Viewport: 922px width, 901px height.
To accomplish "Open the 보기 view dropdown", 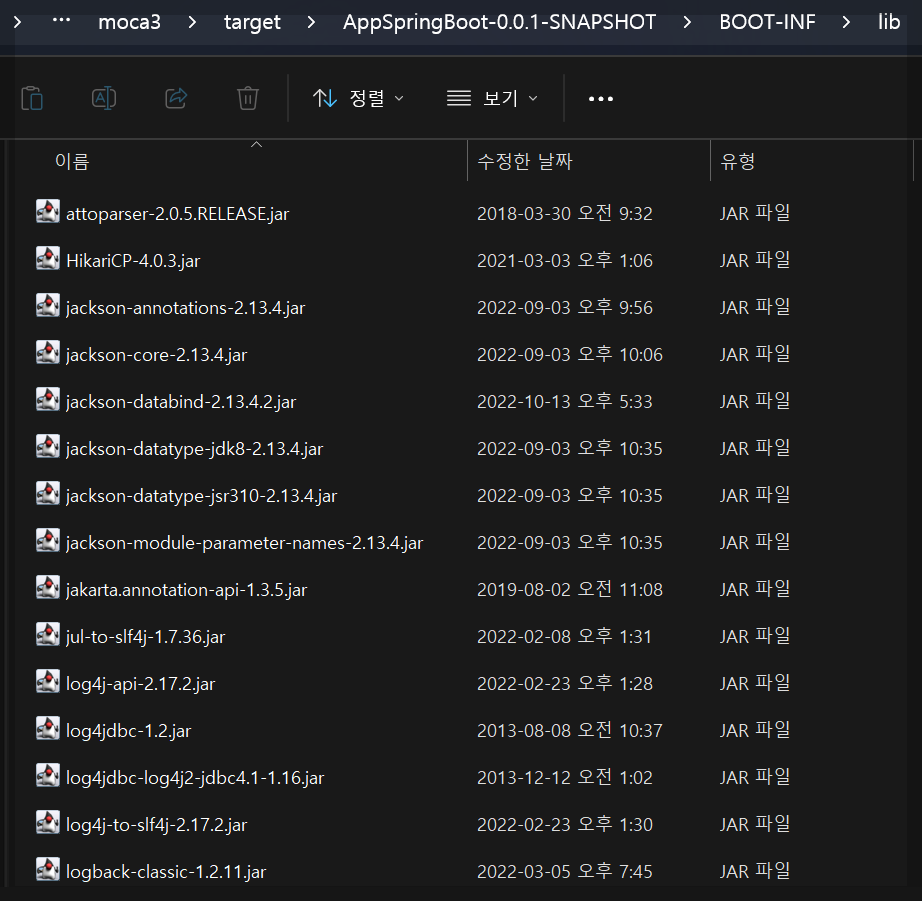I will click(492, 98).
